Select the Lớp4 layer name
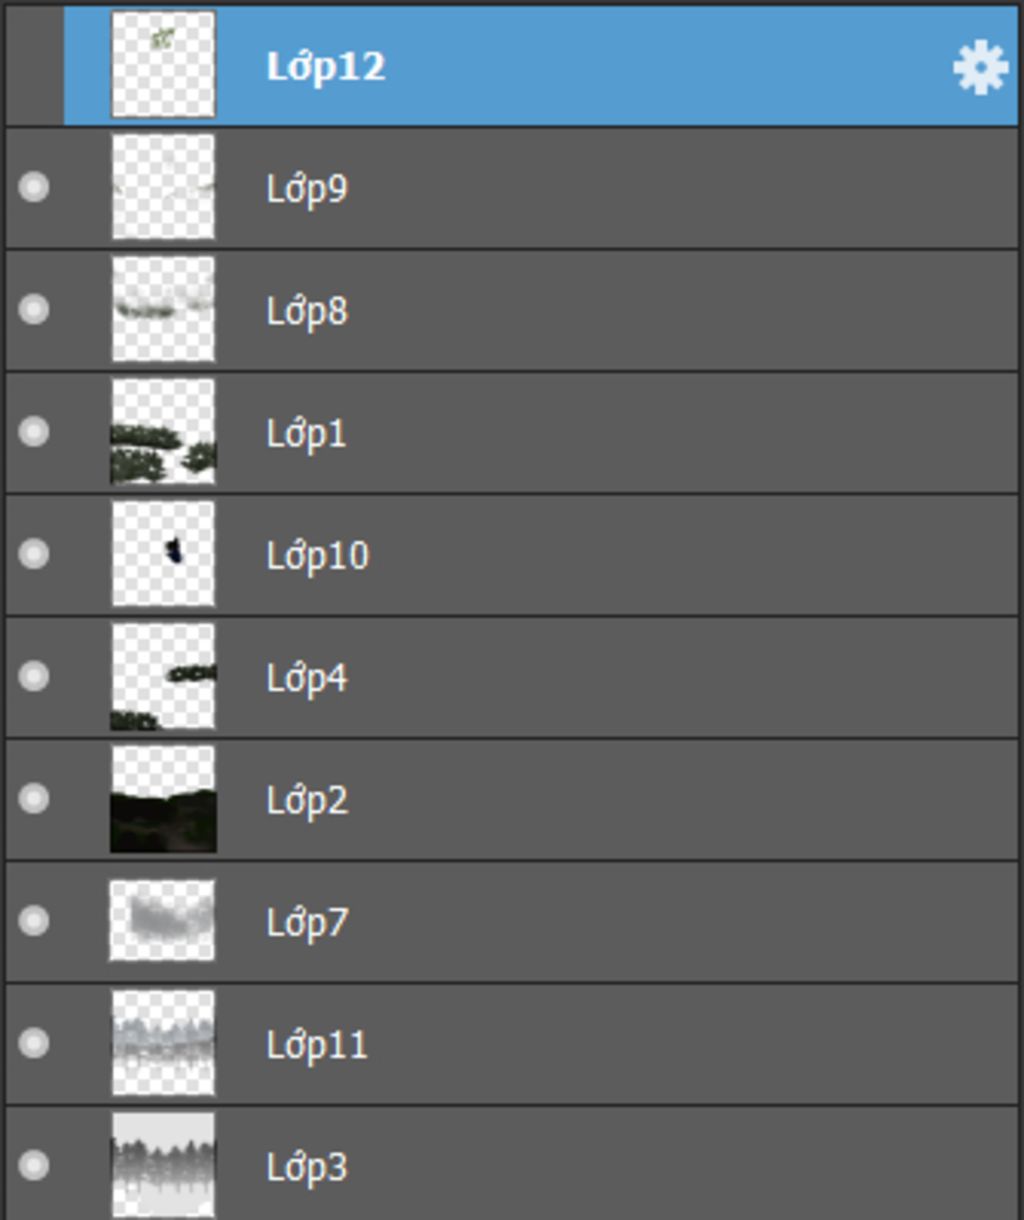Image resolution: width=1024 pixels, height=1220 pixels. [307, 678]
